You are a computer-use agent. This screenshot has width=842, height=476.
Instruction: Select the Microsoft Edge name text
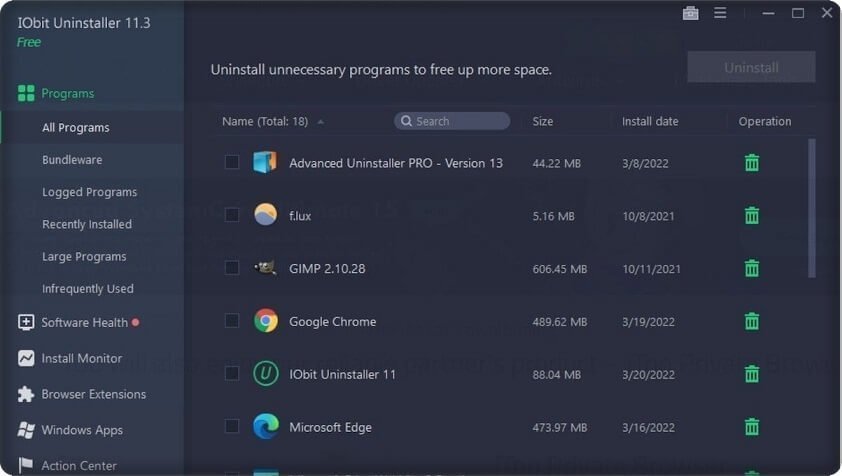pyautogui.click(x=330, y=427)
